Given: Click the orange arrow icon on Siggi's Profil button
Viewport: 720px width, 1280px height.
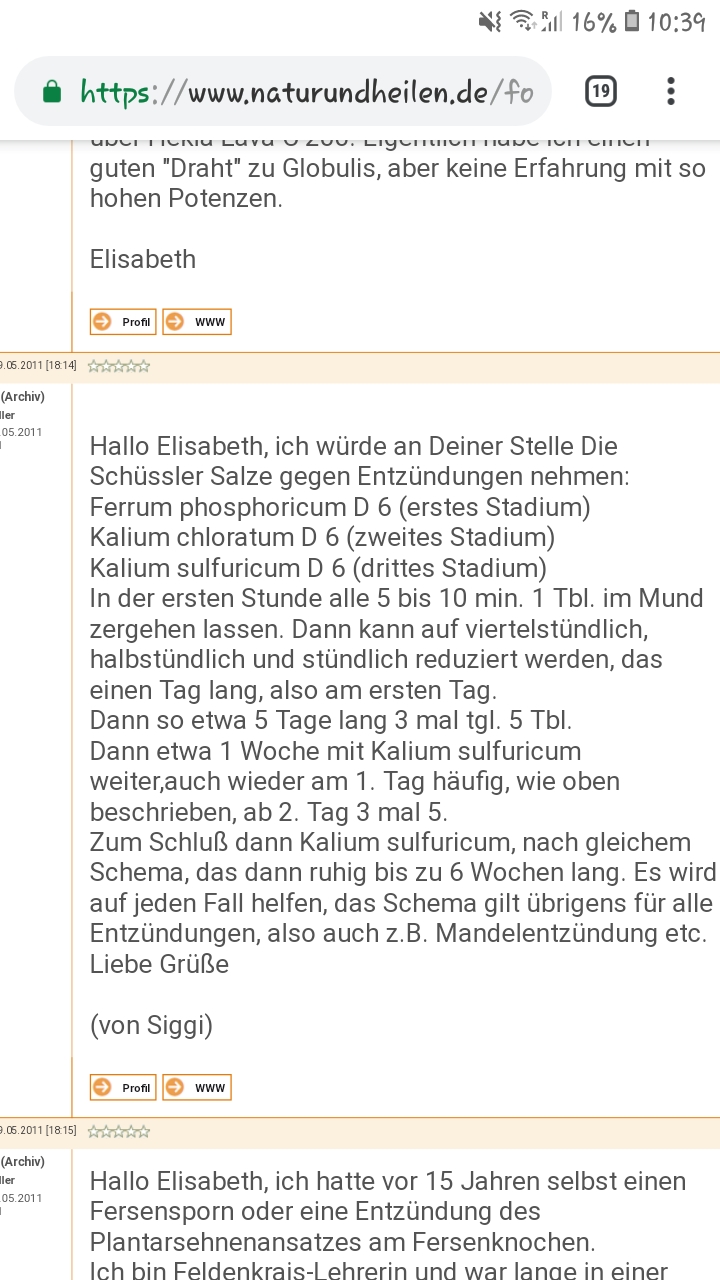Looking at the screenshot, I should click(x=102, y=1087).
